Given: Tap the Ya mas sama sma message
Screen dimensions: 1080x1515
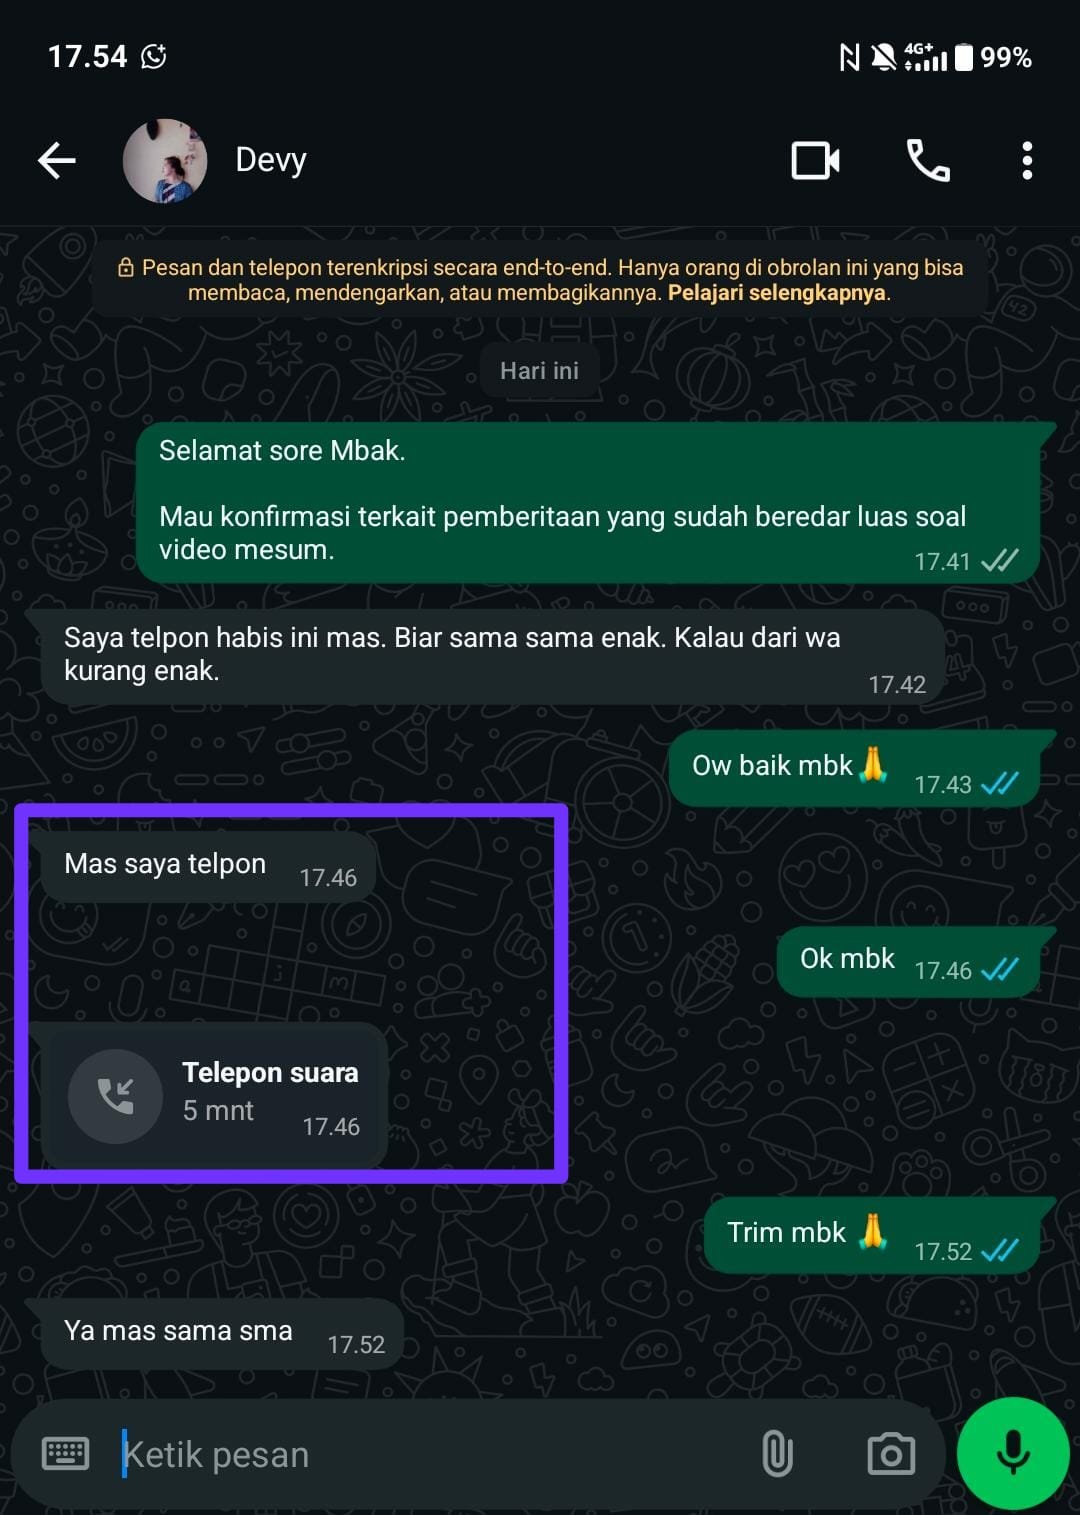Looking at the screenshot, I should click(221, 1333).
